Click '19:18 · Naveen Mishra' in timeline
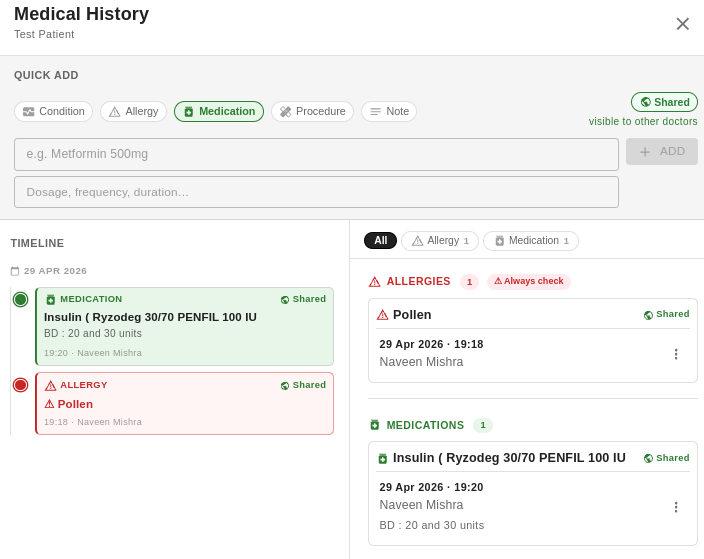Image resolution: width=704 pixels, height=559 pixels. pos(92,422)
